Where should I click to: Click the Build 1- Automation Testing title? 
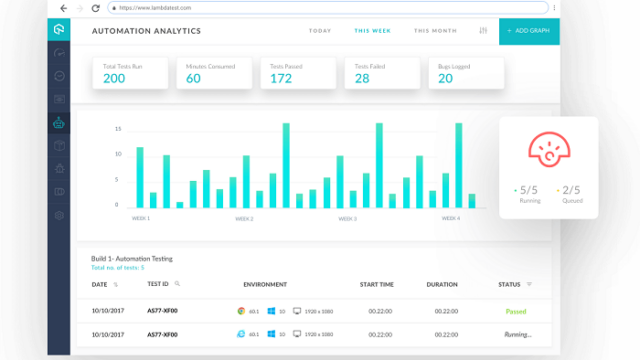(132, 259)
